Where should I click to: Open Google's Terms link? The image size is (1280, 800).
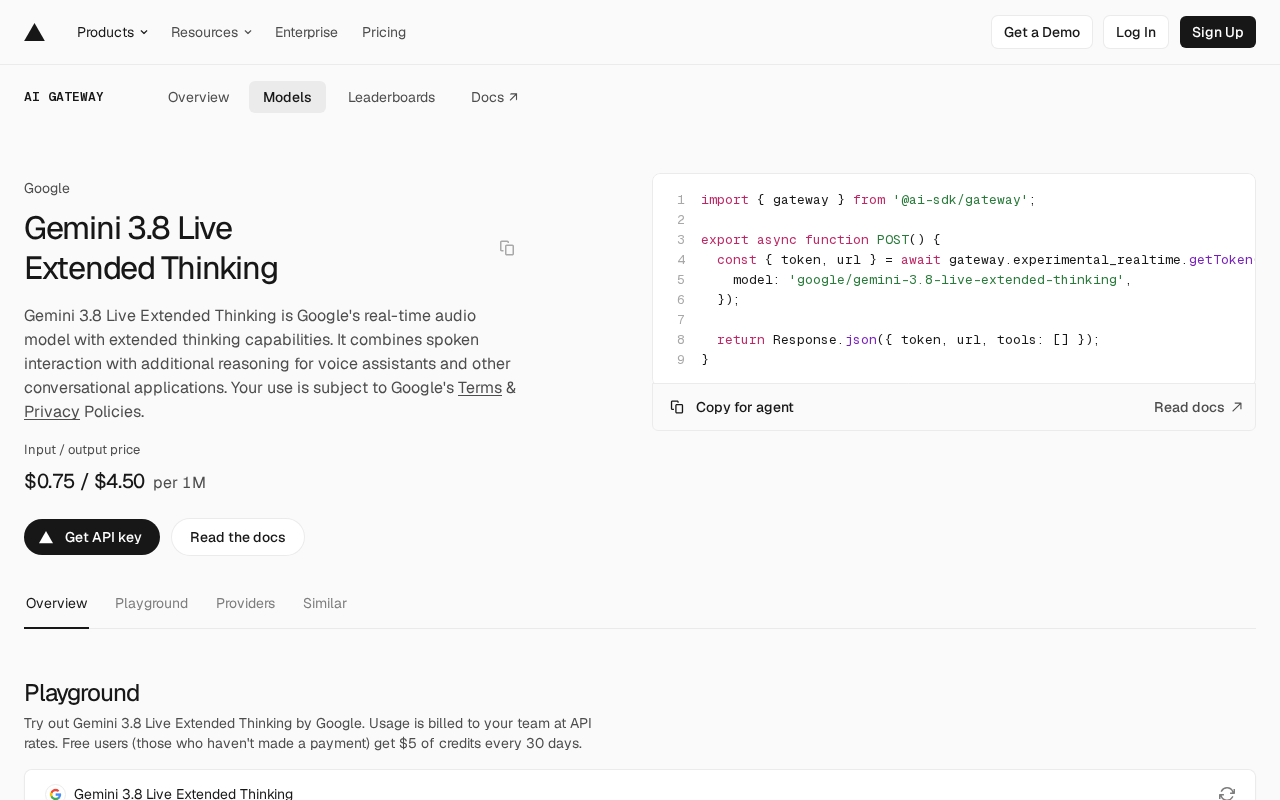pos(480,387)
